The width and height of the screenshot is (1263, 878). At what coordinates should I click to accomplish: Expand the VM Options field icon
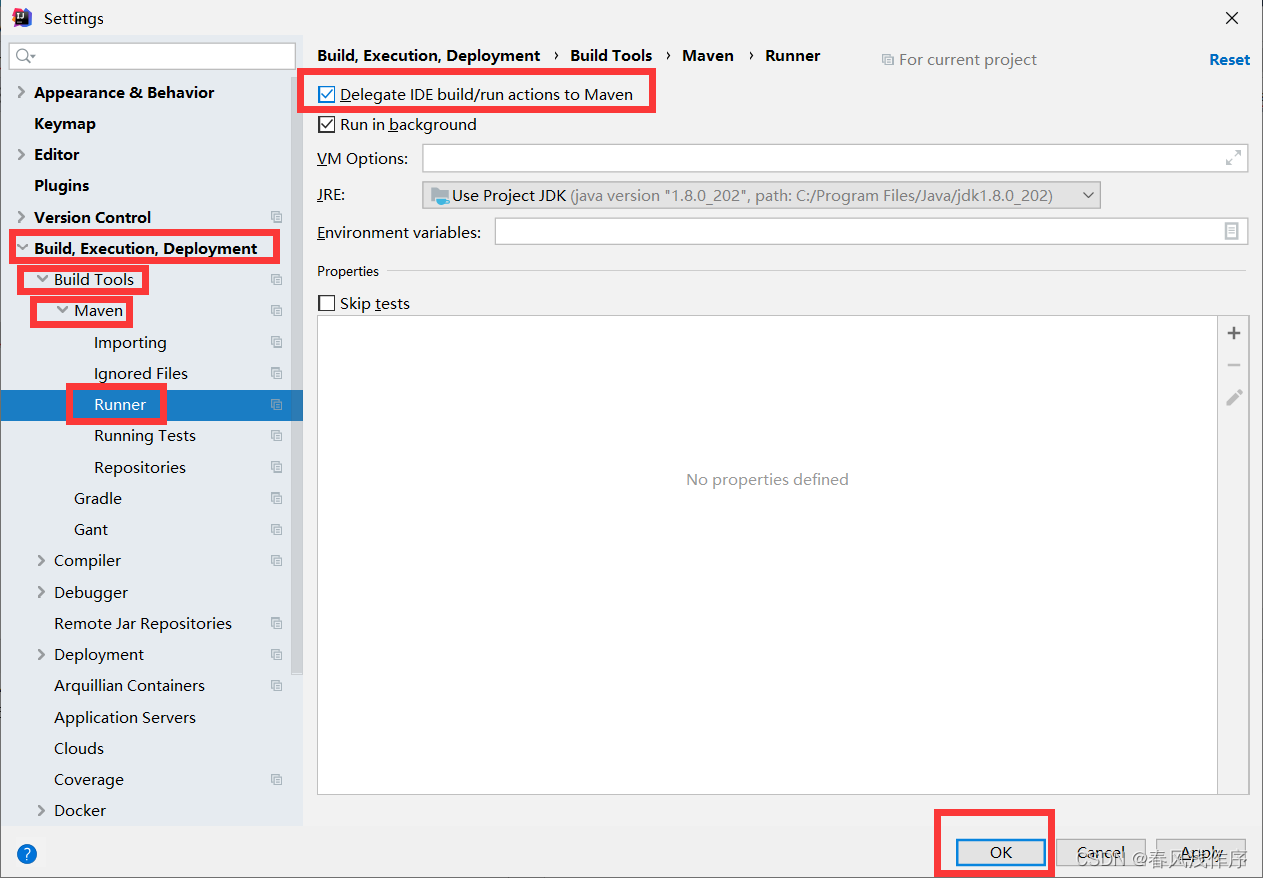click(x=1233, y=158)
